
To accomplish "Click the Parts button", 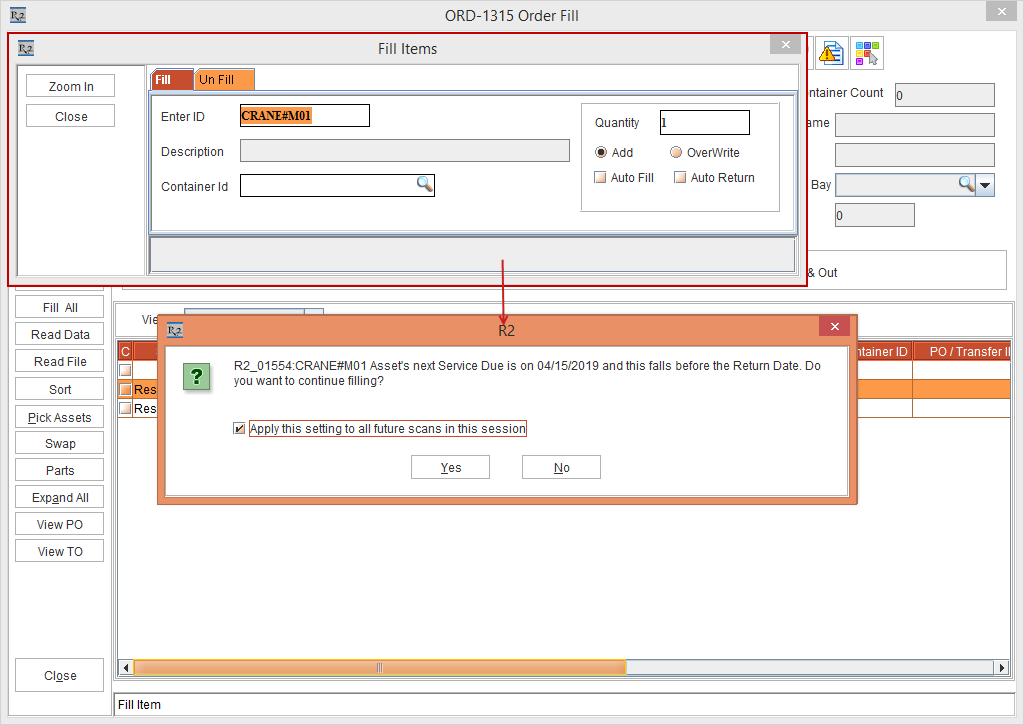I will (x=59, y=470).
